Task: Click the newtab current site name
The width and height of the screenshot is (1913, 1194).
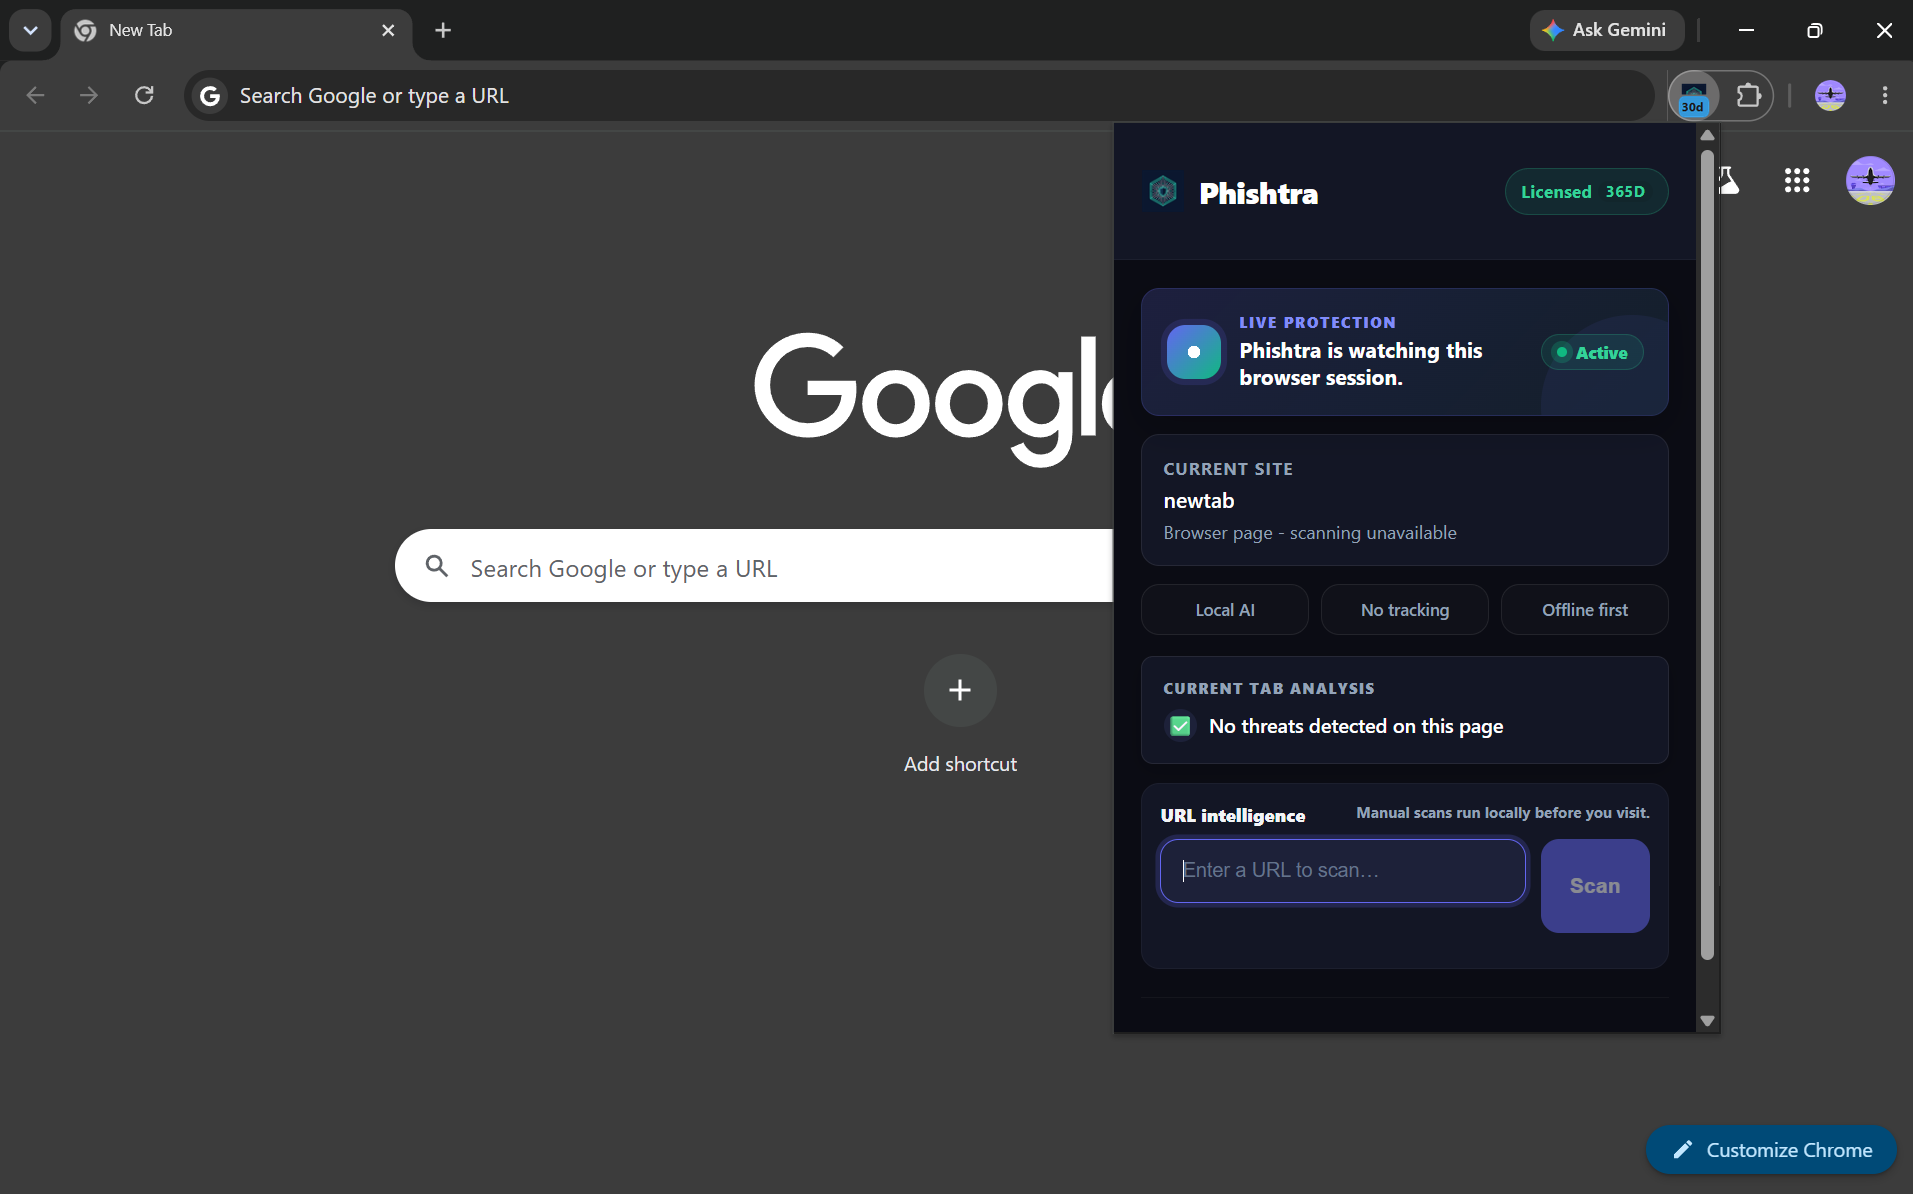Action: tap(1199, 501)
